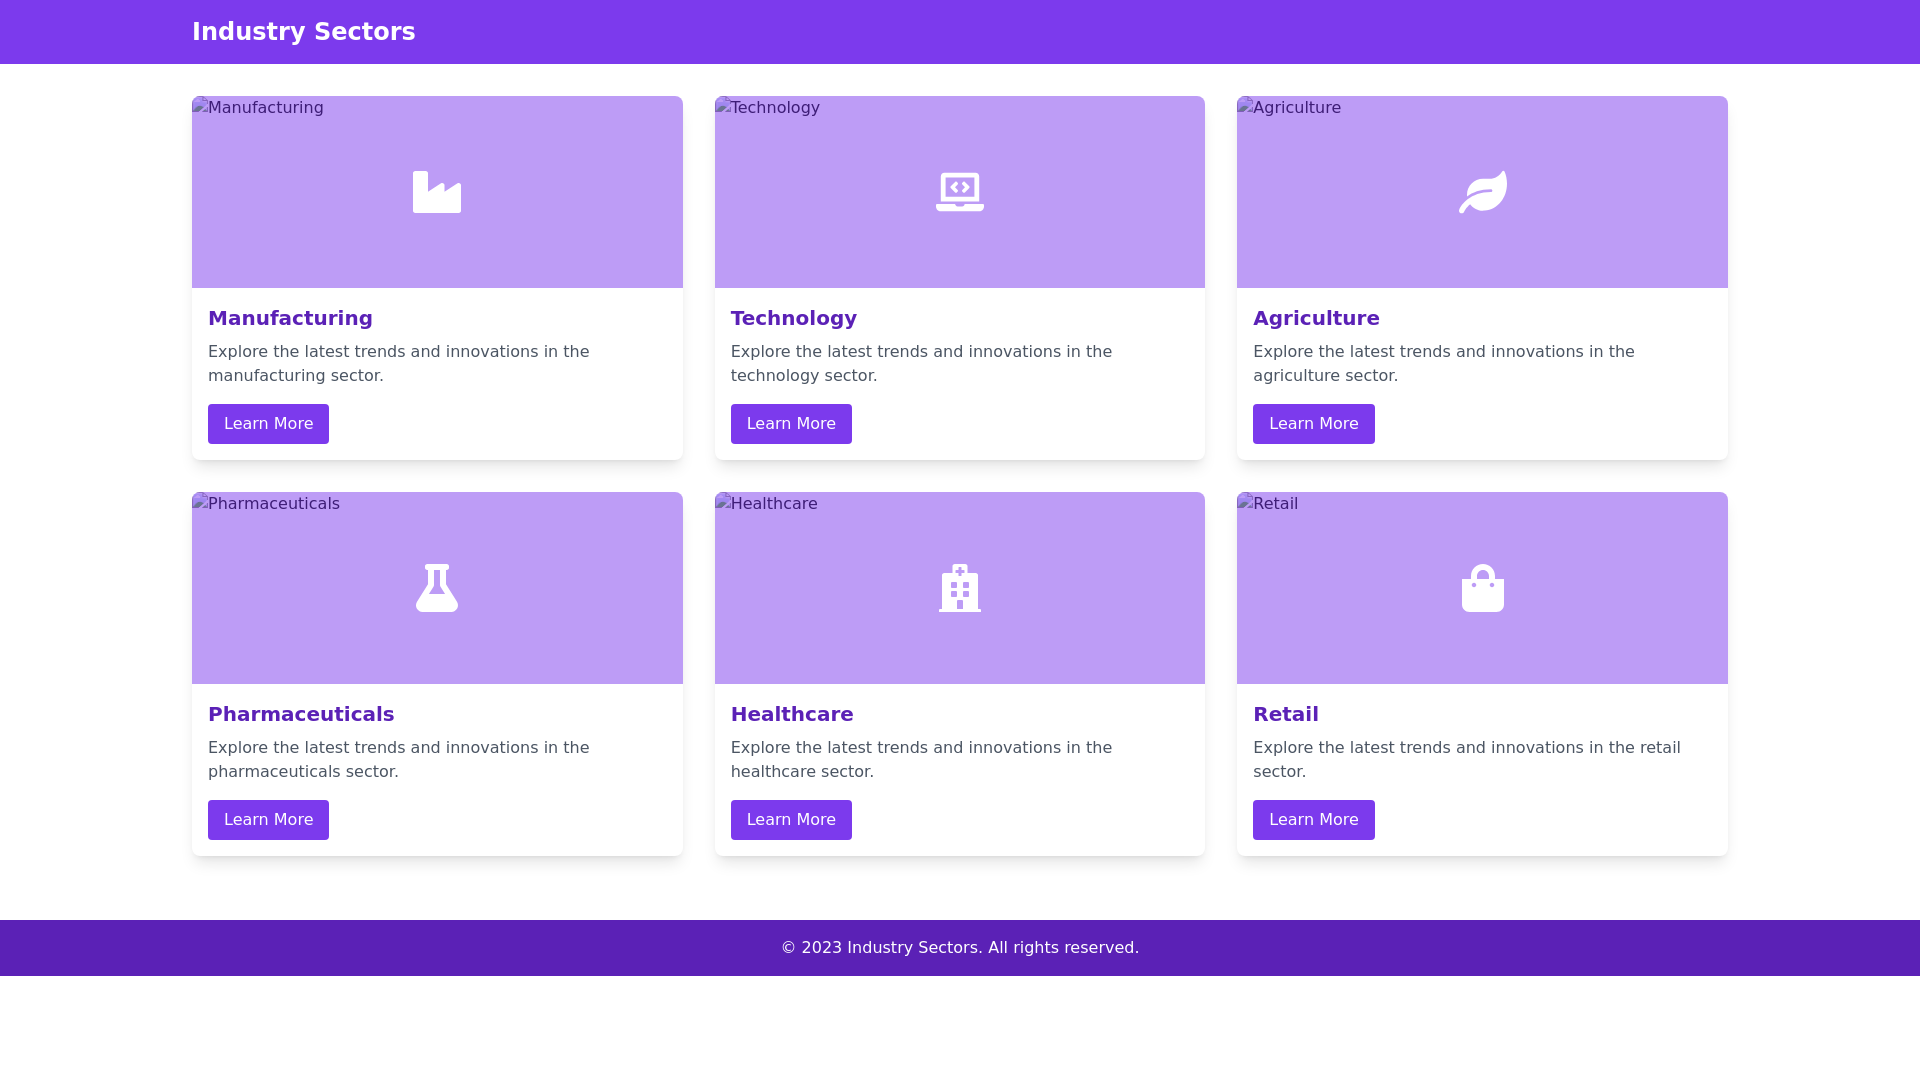Click the shopping bag icon for Retail
The height and width of the screenshot is (1080, 1920).
pyautogui.click(x=1482, y=588)
